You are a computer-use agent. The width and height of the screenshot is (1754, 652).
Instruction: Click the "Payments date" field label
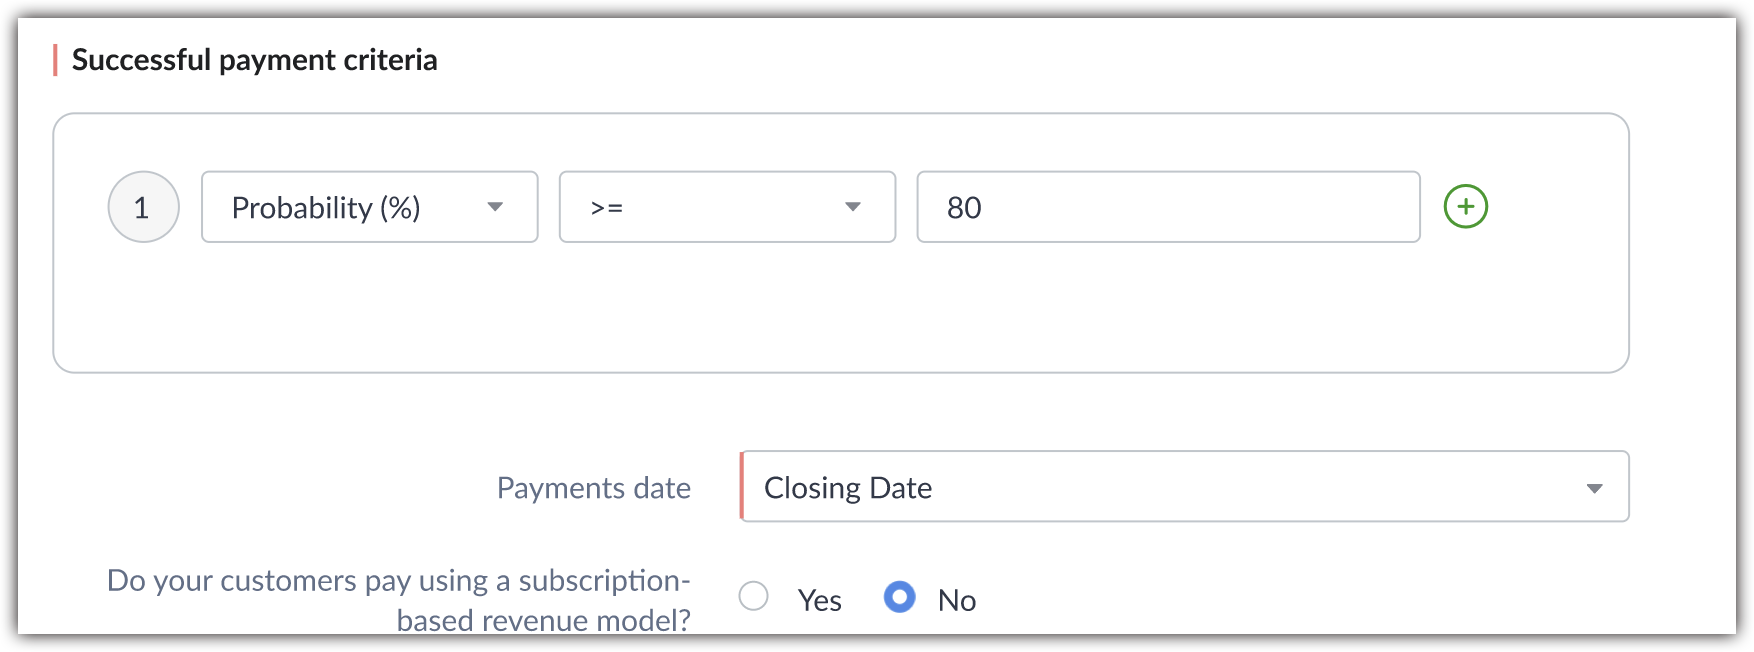(593, 488)
